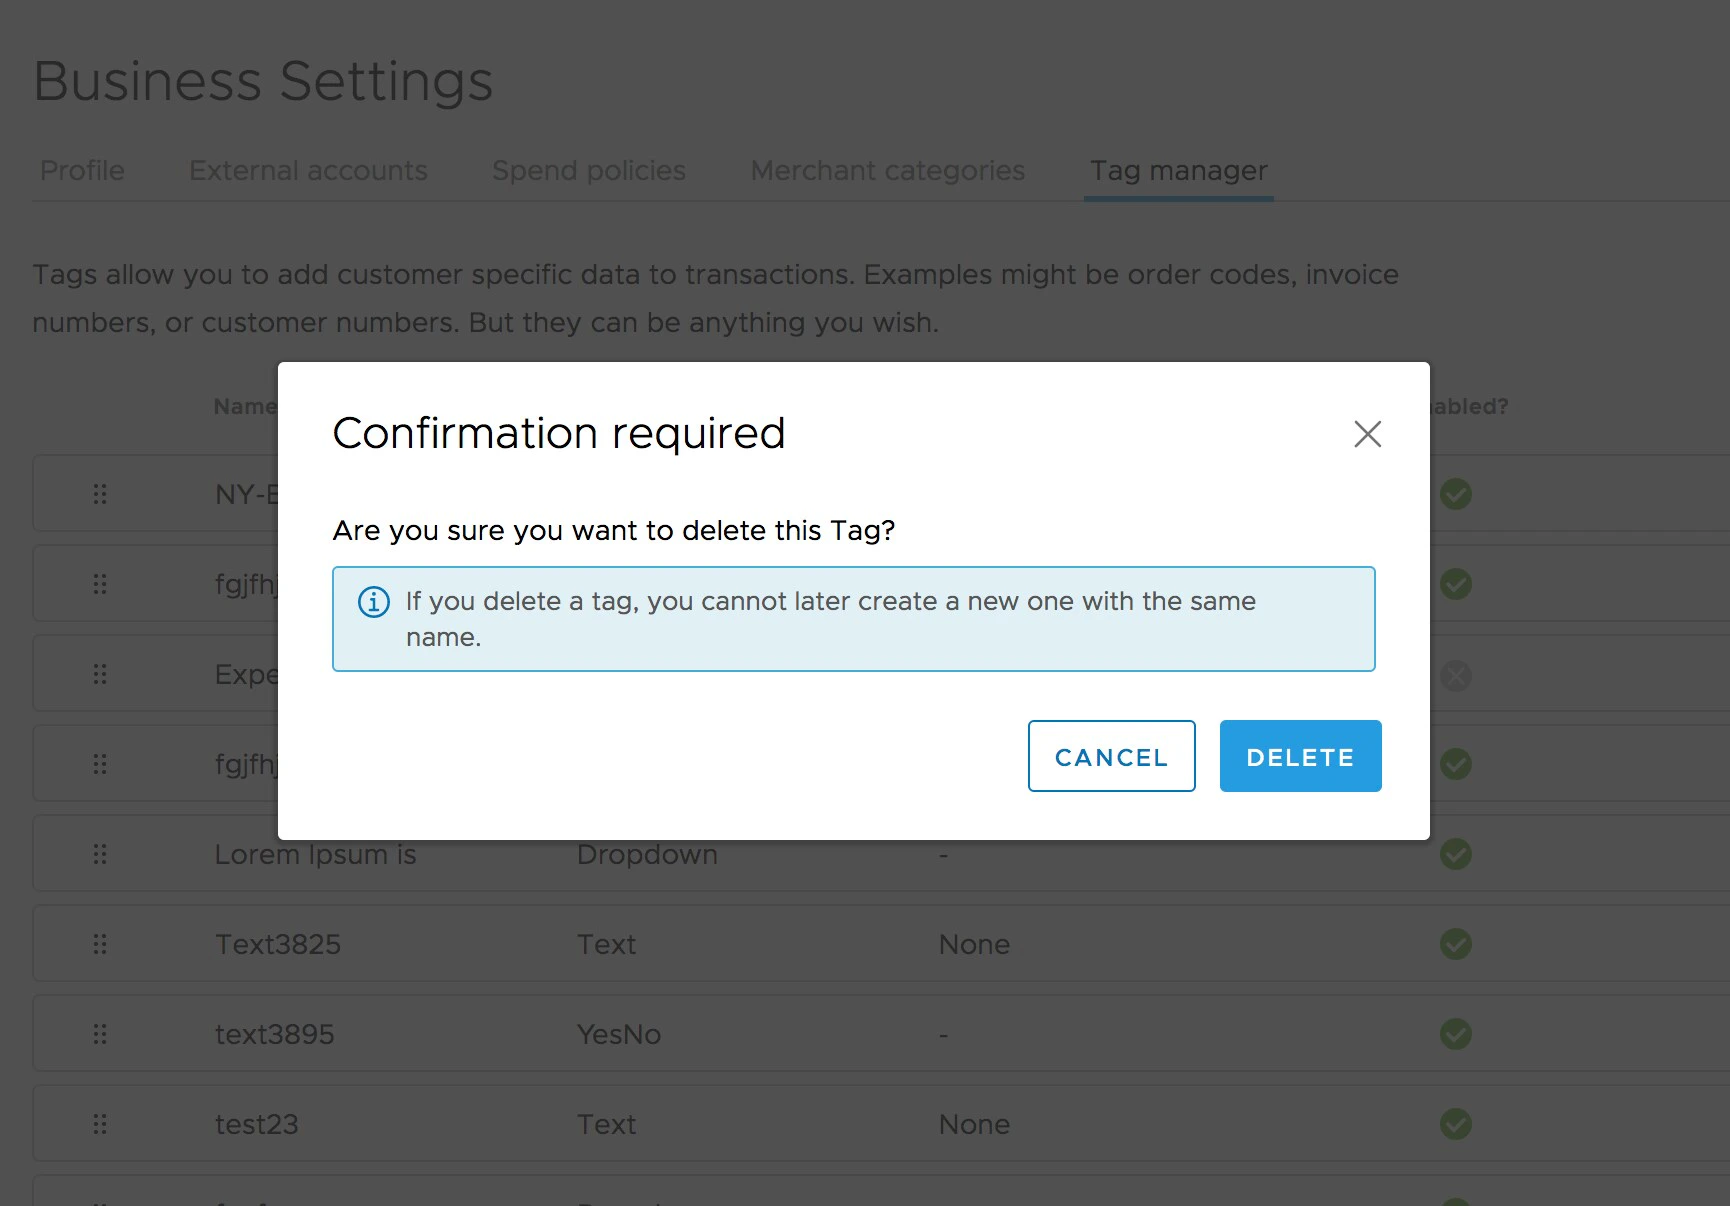Image resolution: width=1730 pixels, height=1206 pixels.
Task: Open the Merchant categories tab
Action: tap(887, 171)
